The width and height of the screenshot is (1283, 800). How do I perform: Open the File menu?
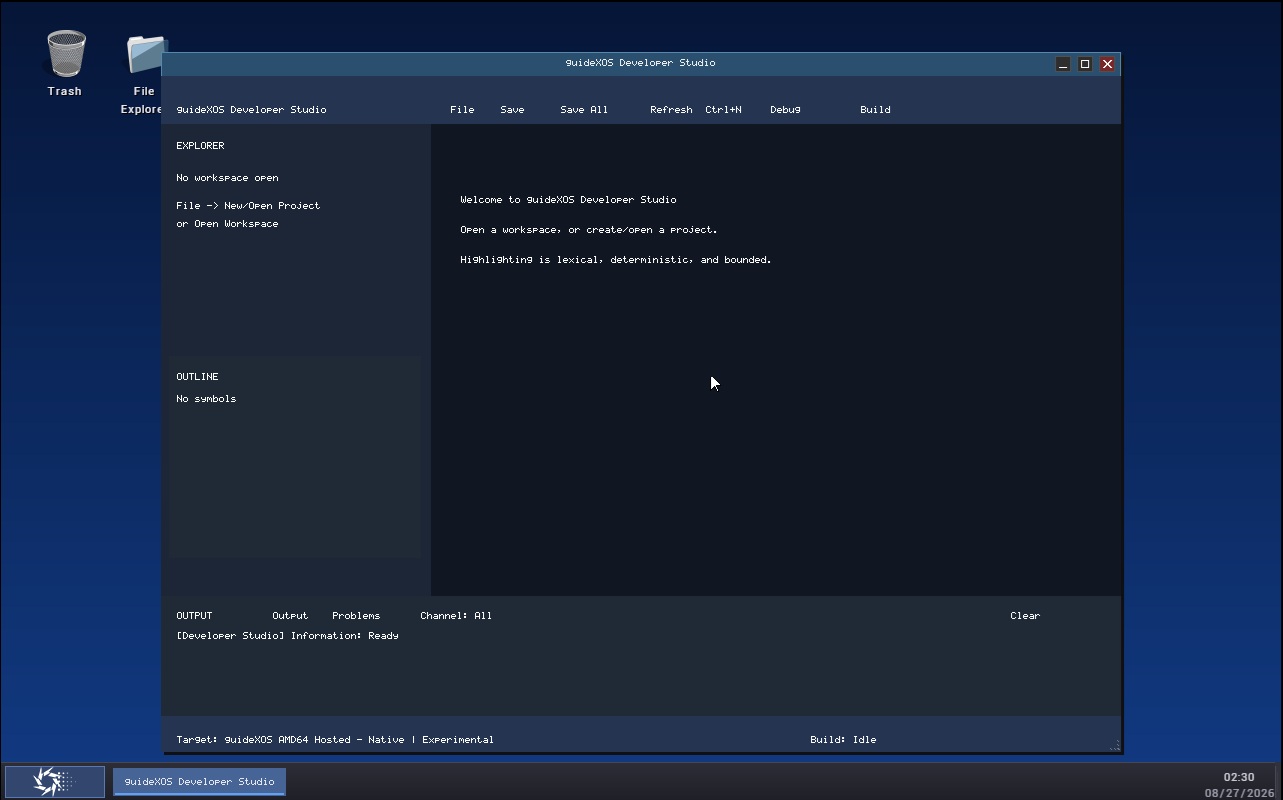click(462, 110)
